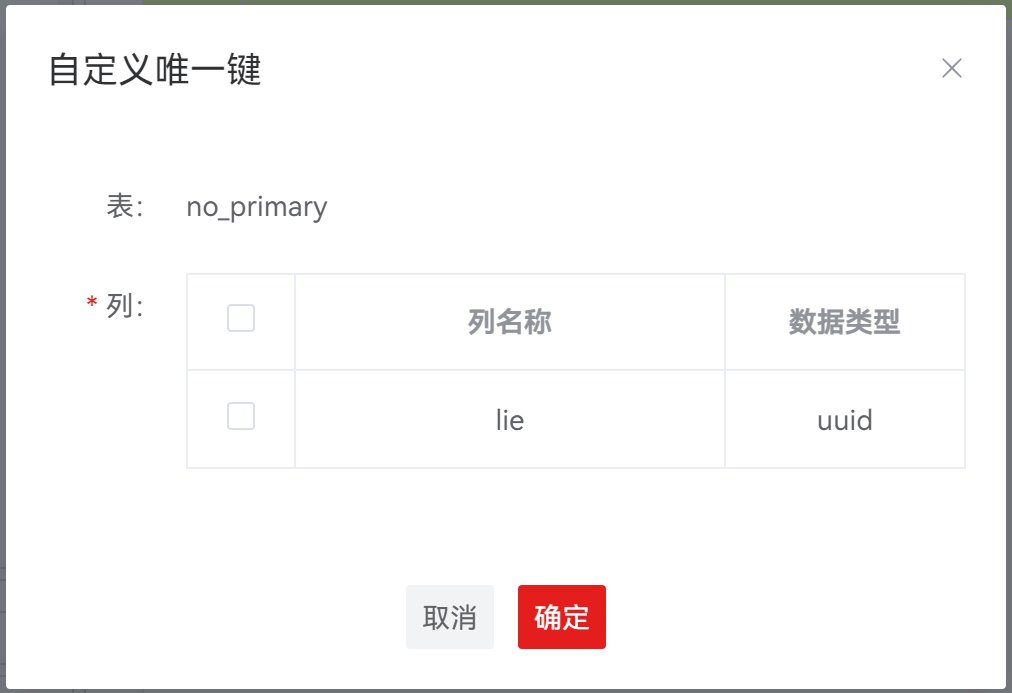Click the table name no_primary
This screenshot has width=1012, height=693.
pyautogui.click(x=256, y=207)
